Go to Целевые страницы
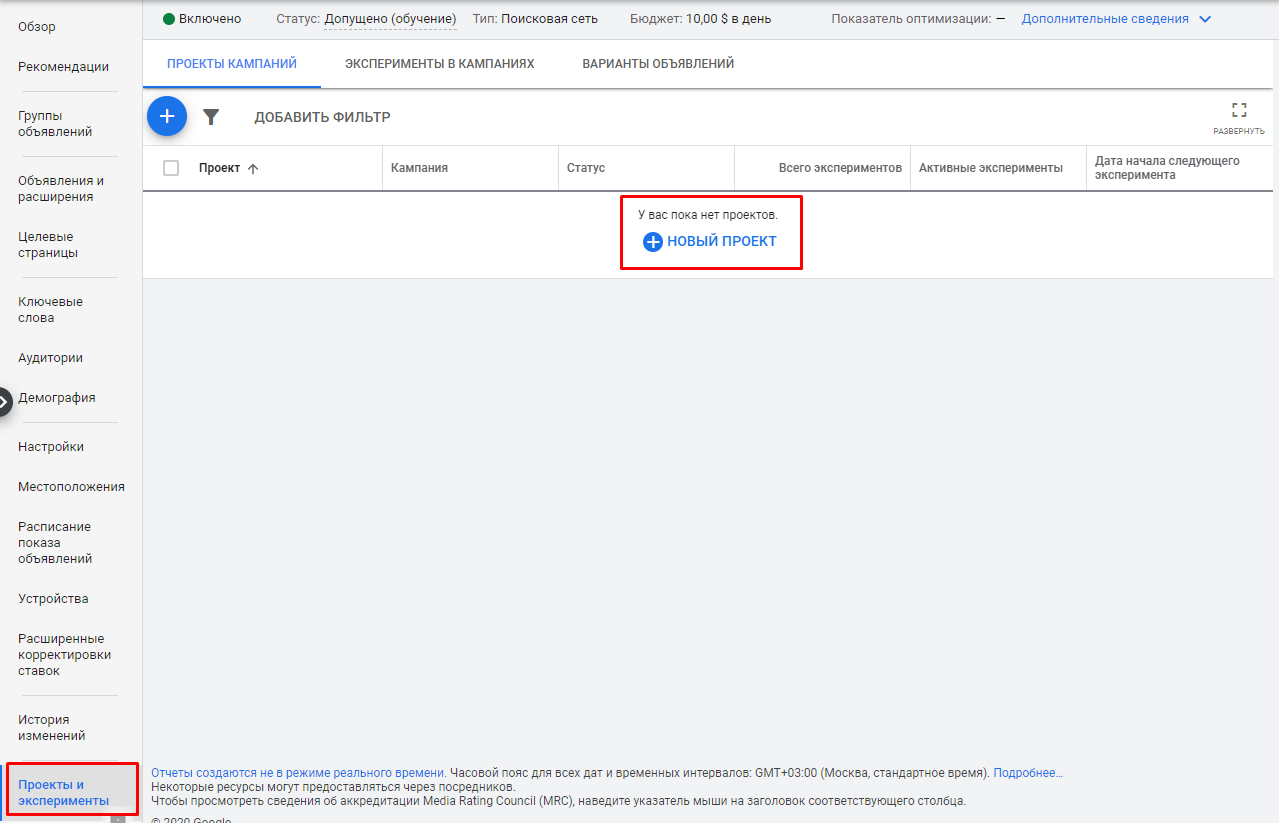The image size is (1279, 823). pyautogui.click(x=48, y=245)
